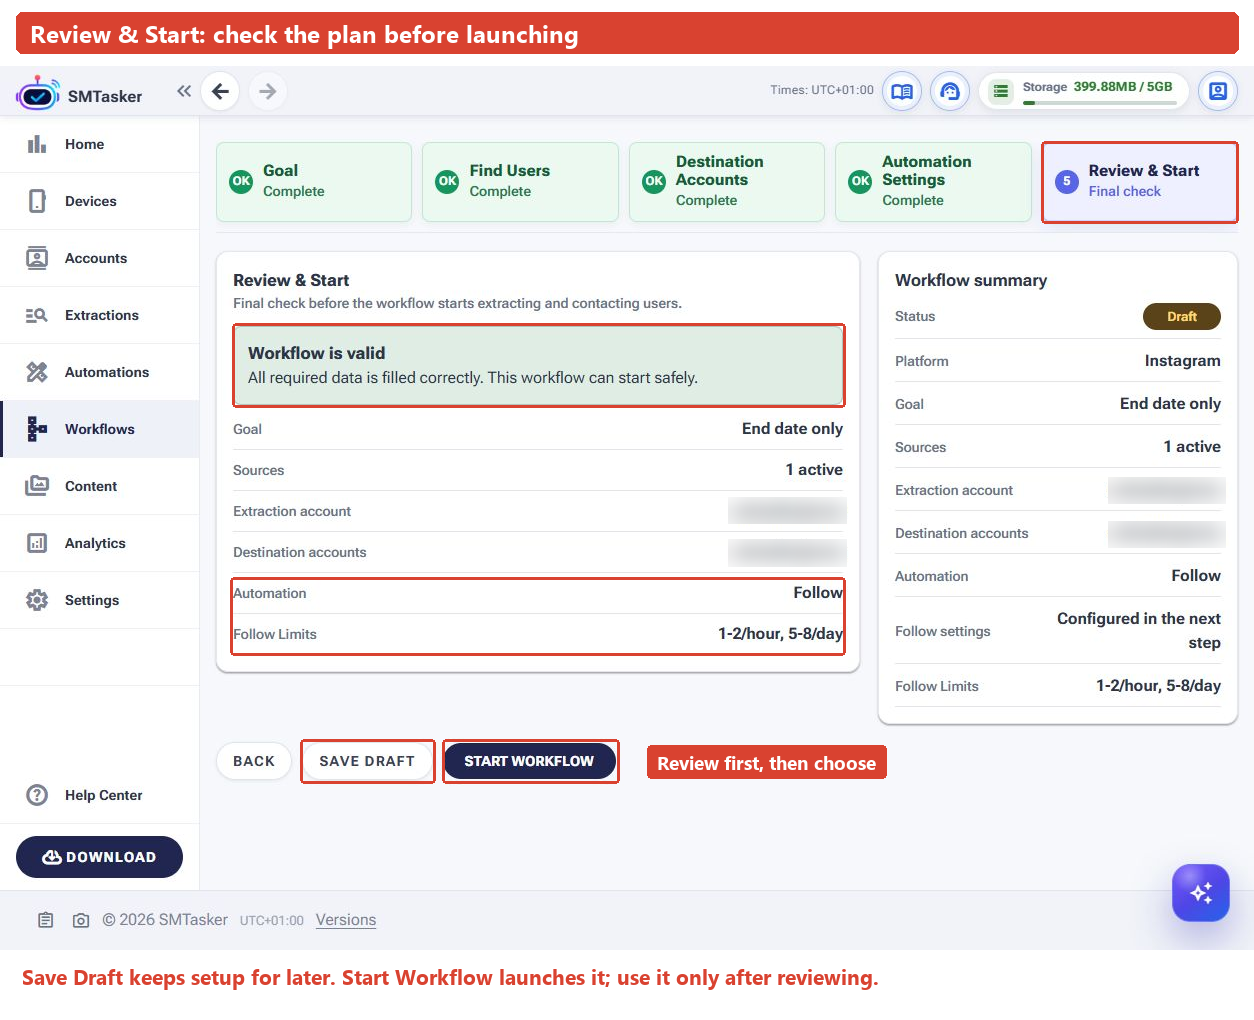Click the Follow Limits value in review panel
This screenshot has width=1254, height=1020.
coord(780,633)
